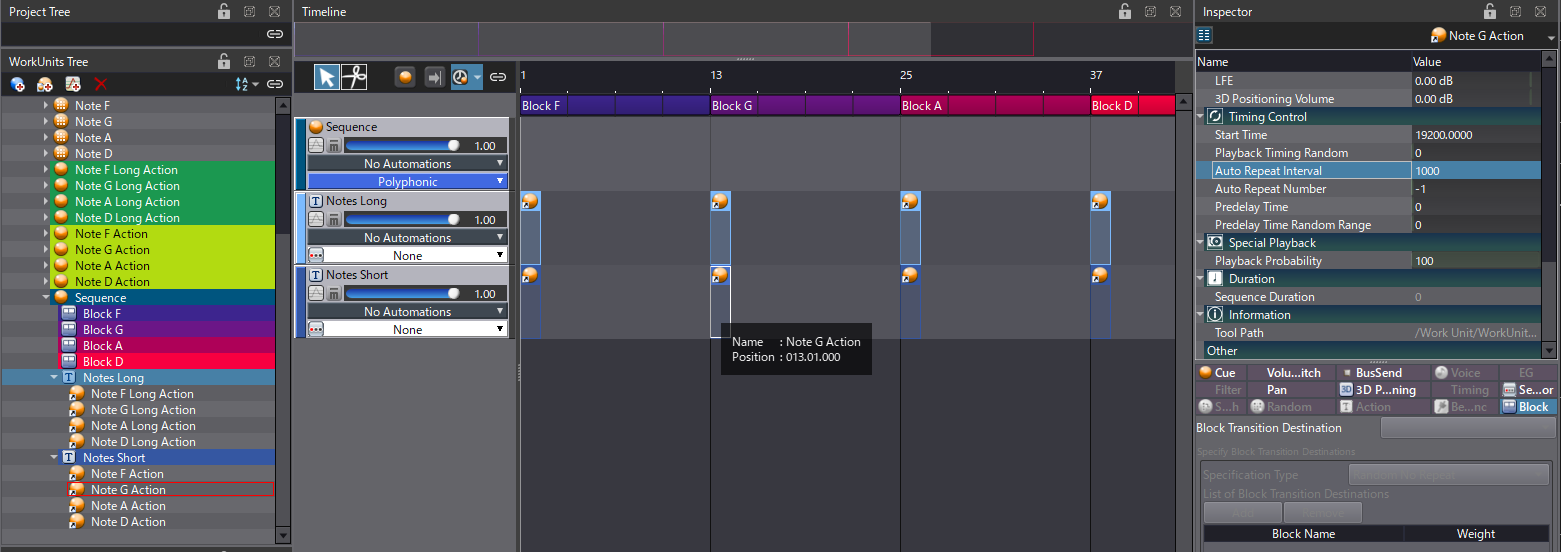Toggle the mute icon on Notes Long track

[334, 219]
